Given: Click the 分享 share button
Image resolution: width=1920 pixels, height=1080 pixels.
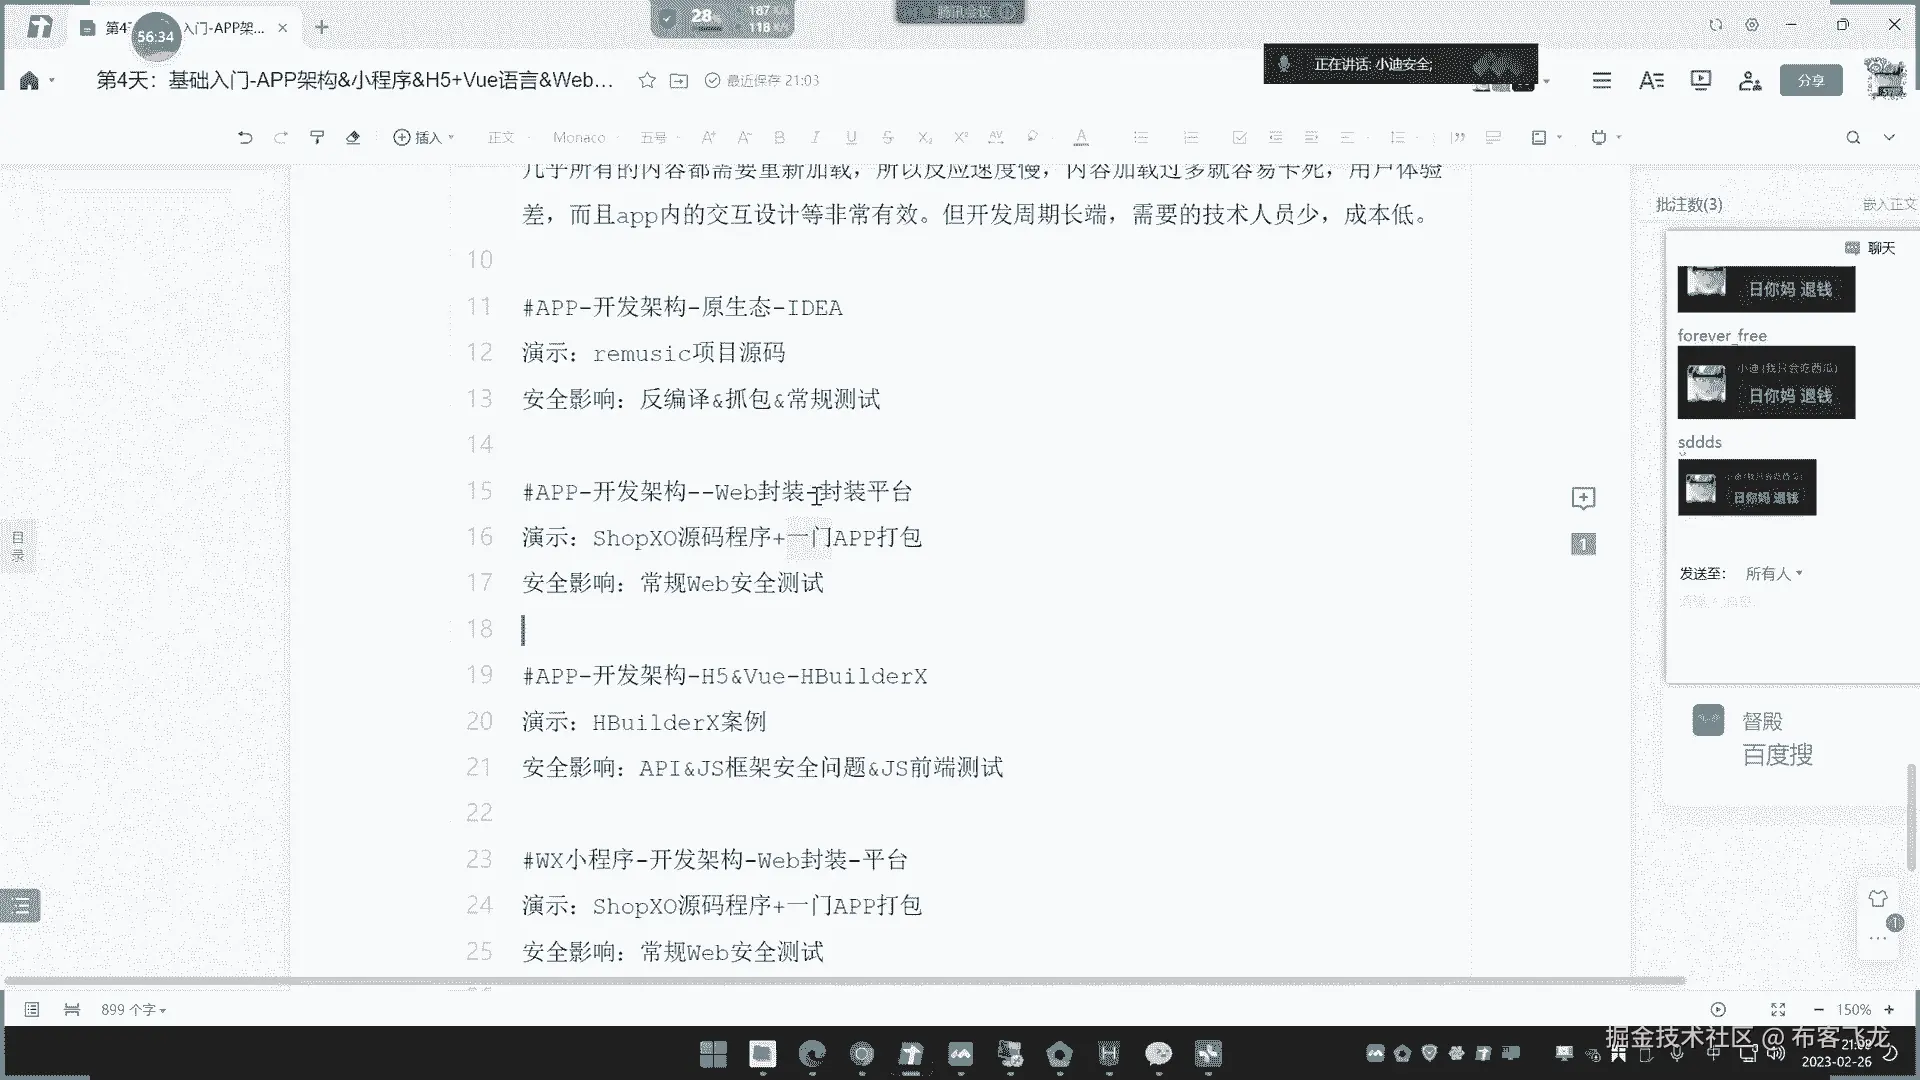Looking at the screenshot, I should (1810, 80).
